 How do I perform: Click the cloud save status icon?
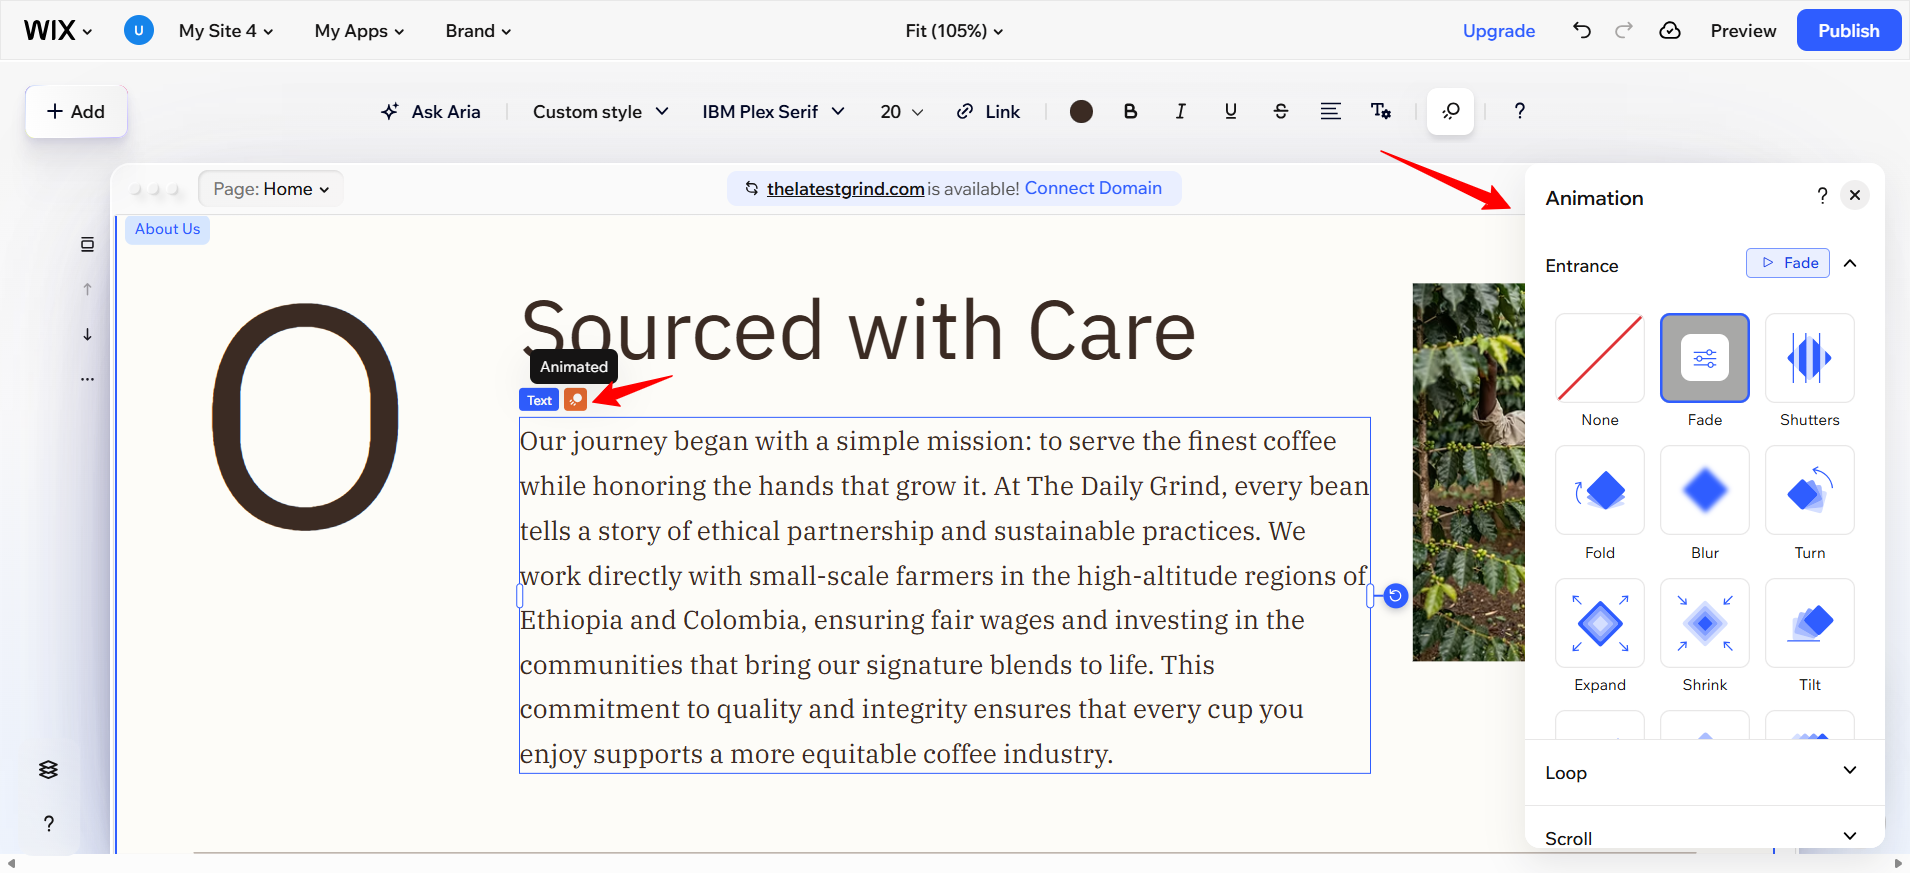pyautogui.click(x=1670, y=30)
